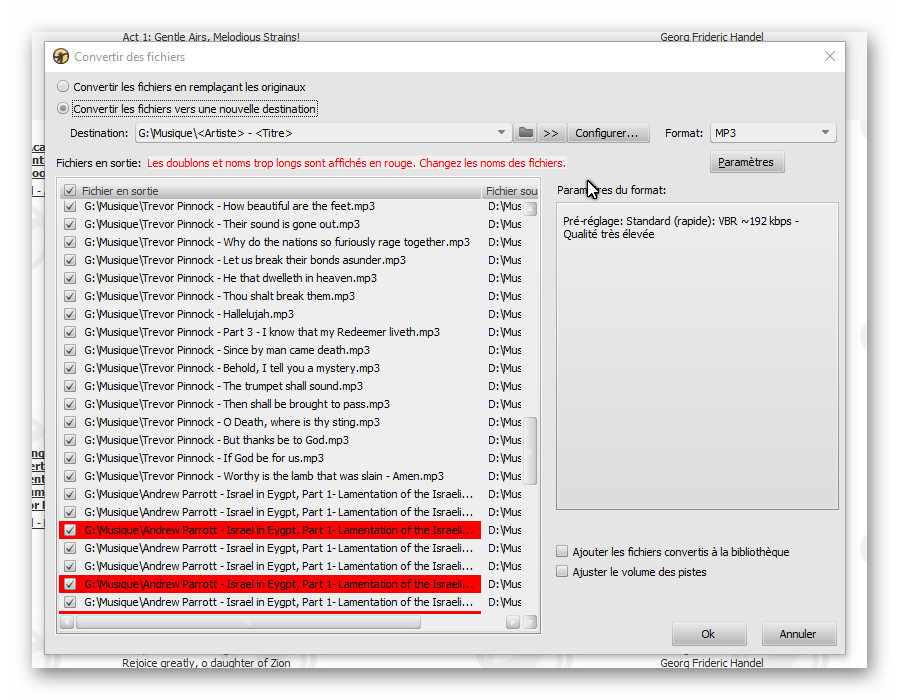Click Act 1: Gentle Airs, Melodious Strains! in background window
This screenshot has height=700, width=899.
[211, 37]
